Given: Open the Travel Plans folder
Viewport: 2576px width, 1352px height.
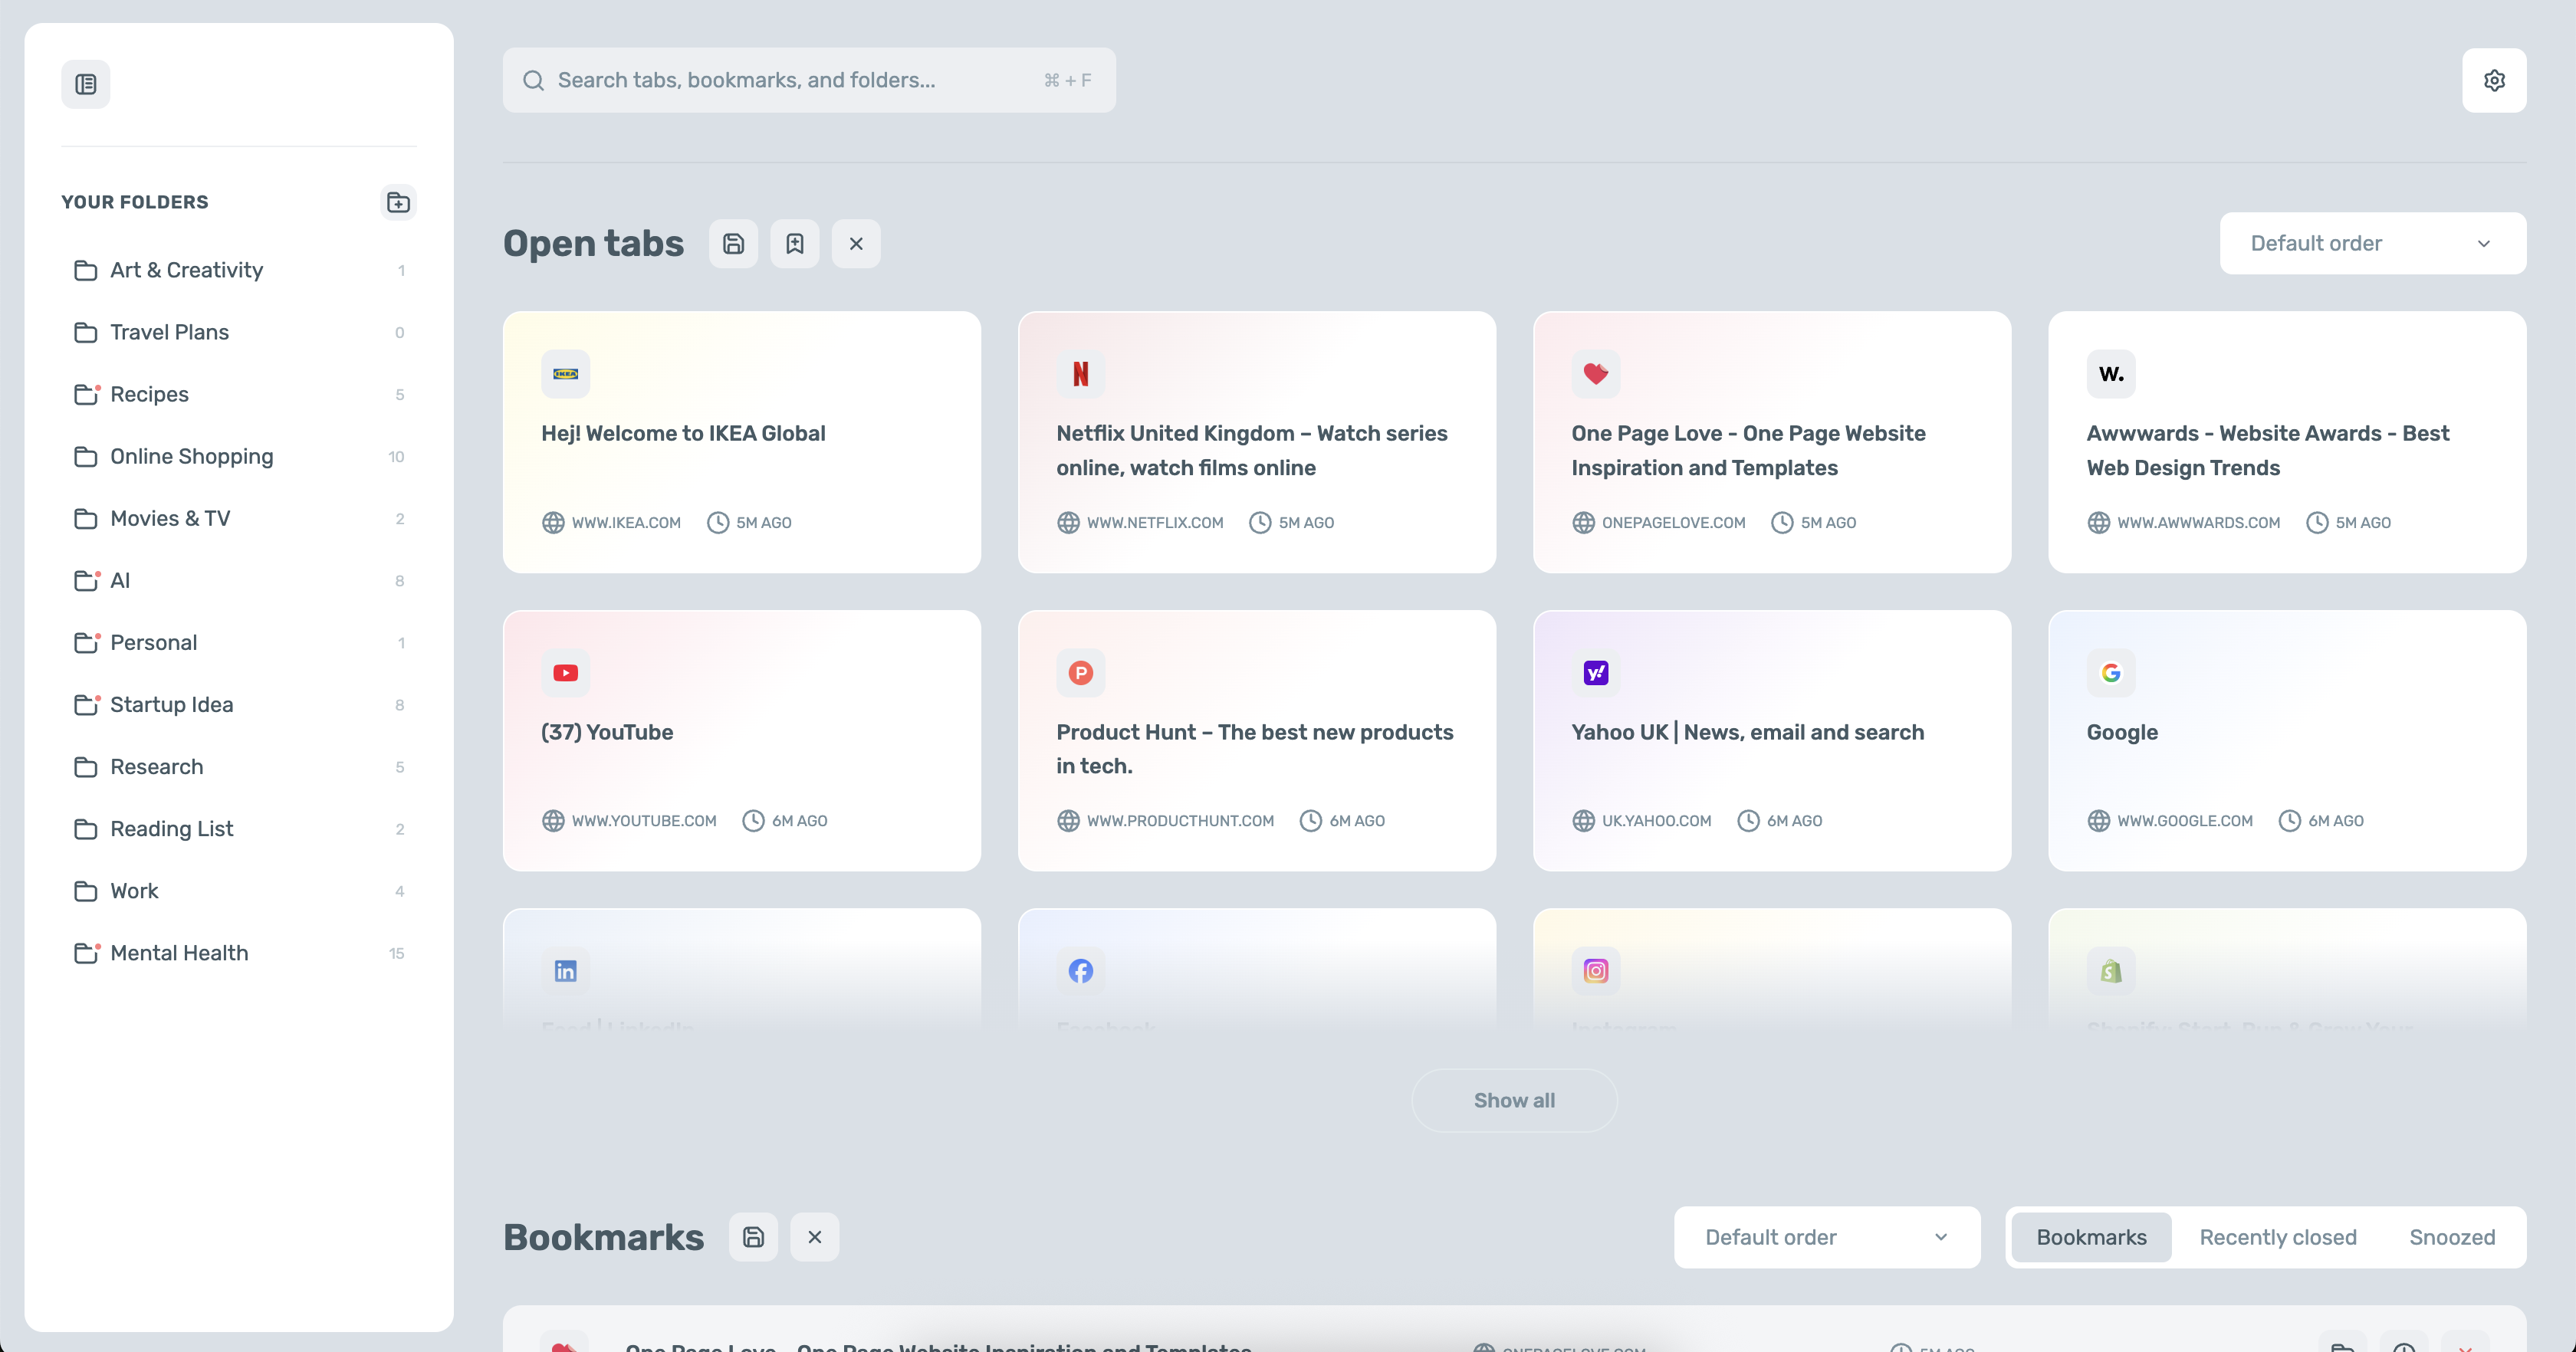Looking at the screenshot, I should 239,332.
